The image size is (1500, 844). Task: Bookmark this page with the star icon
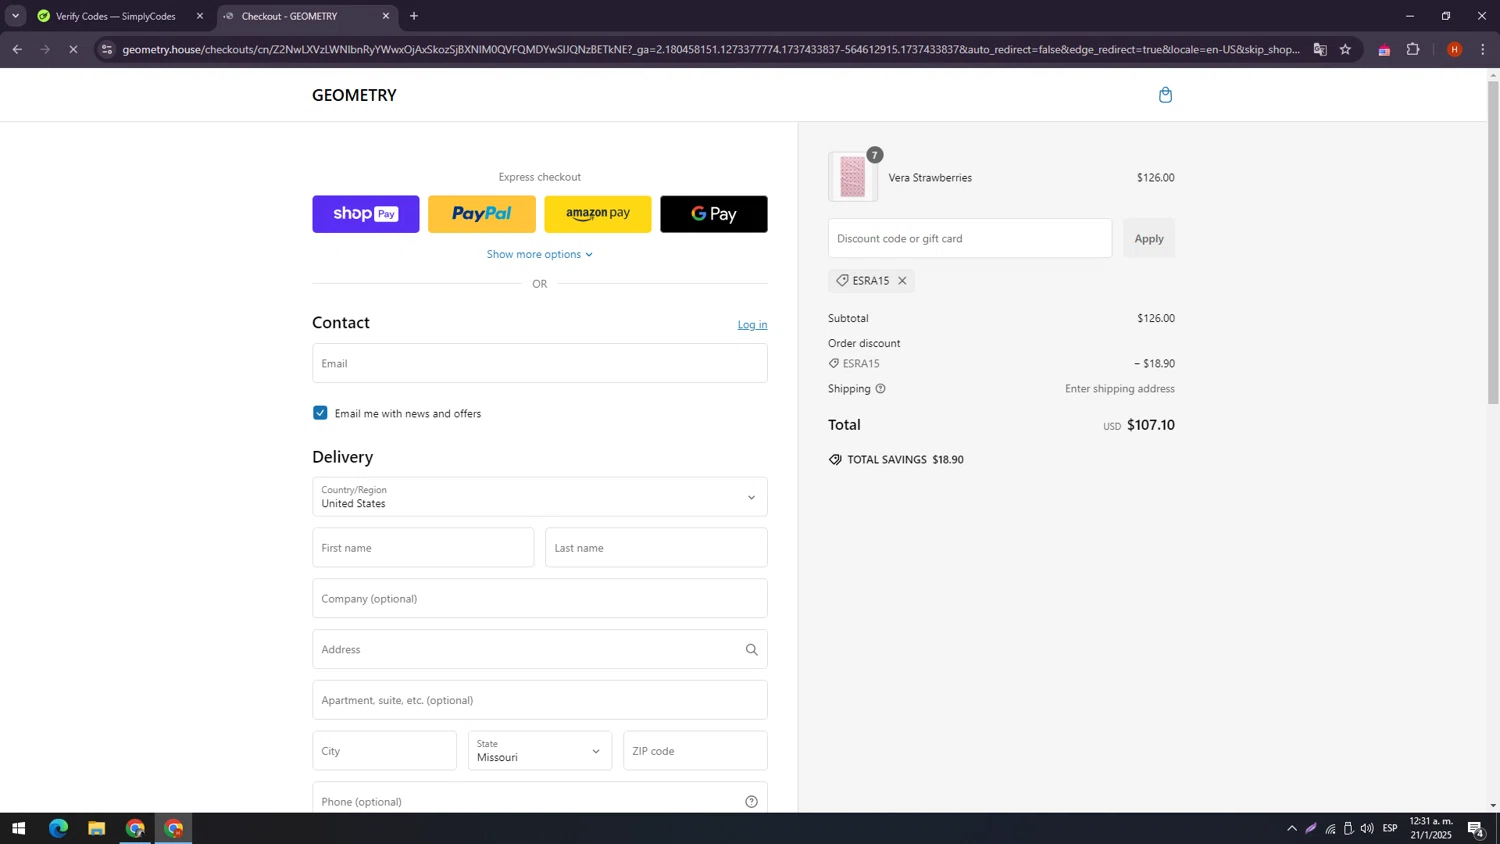(1345, 49)
